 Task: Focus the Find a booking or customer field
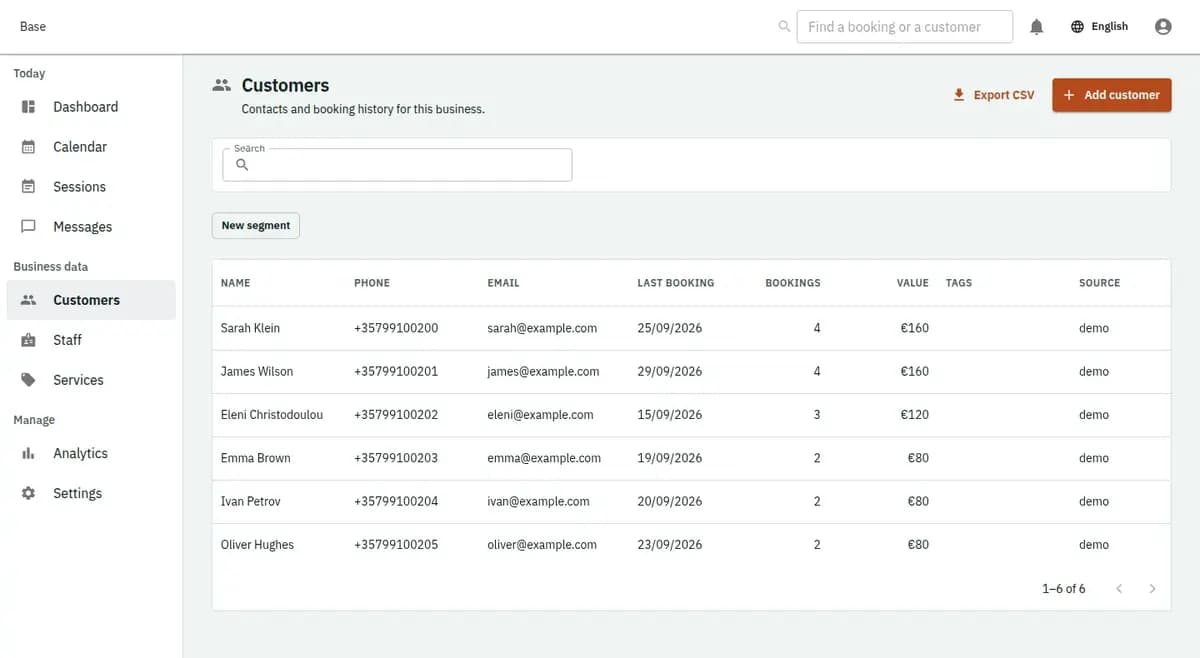[905, 27]
